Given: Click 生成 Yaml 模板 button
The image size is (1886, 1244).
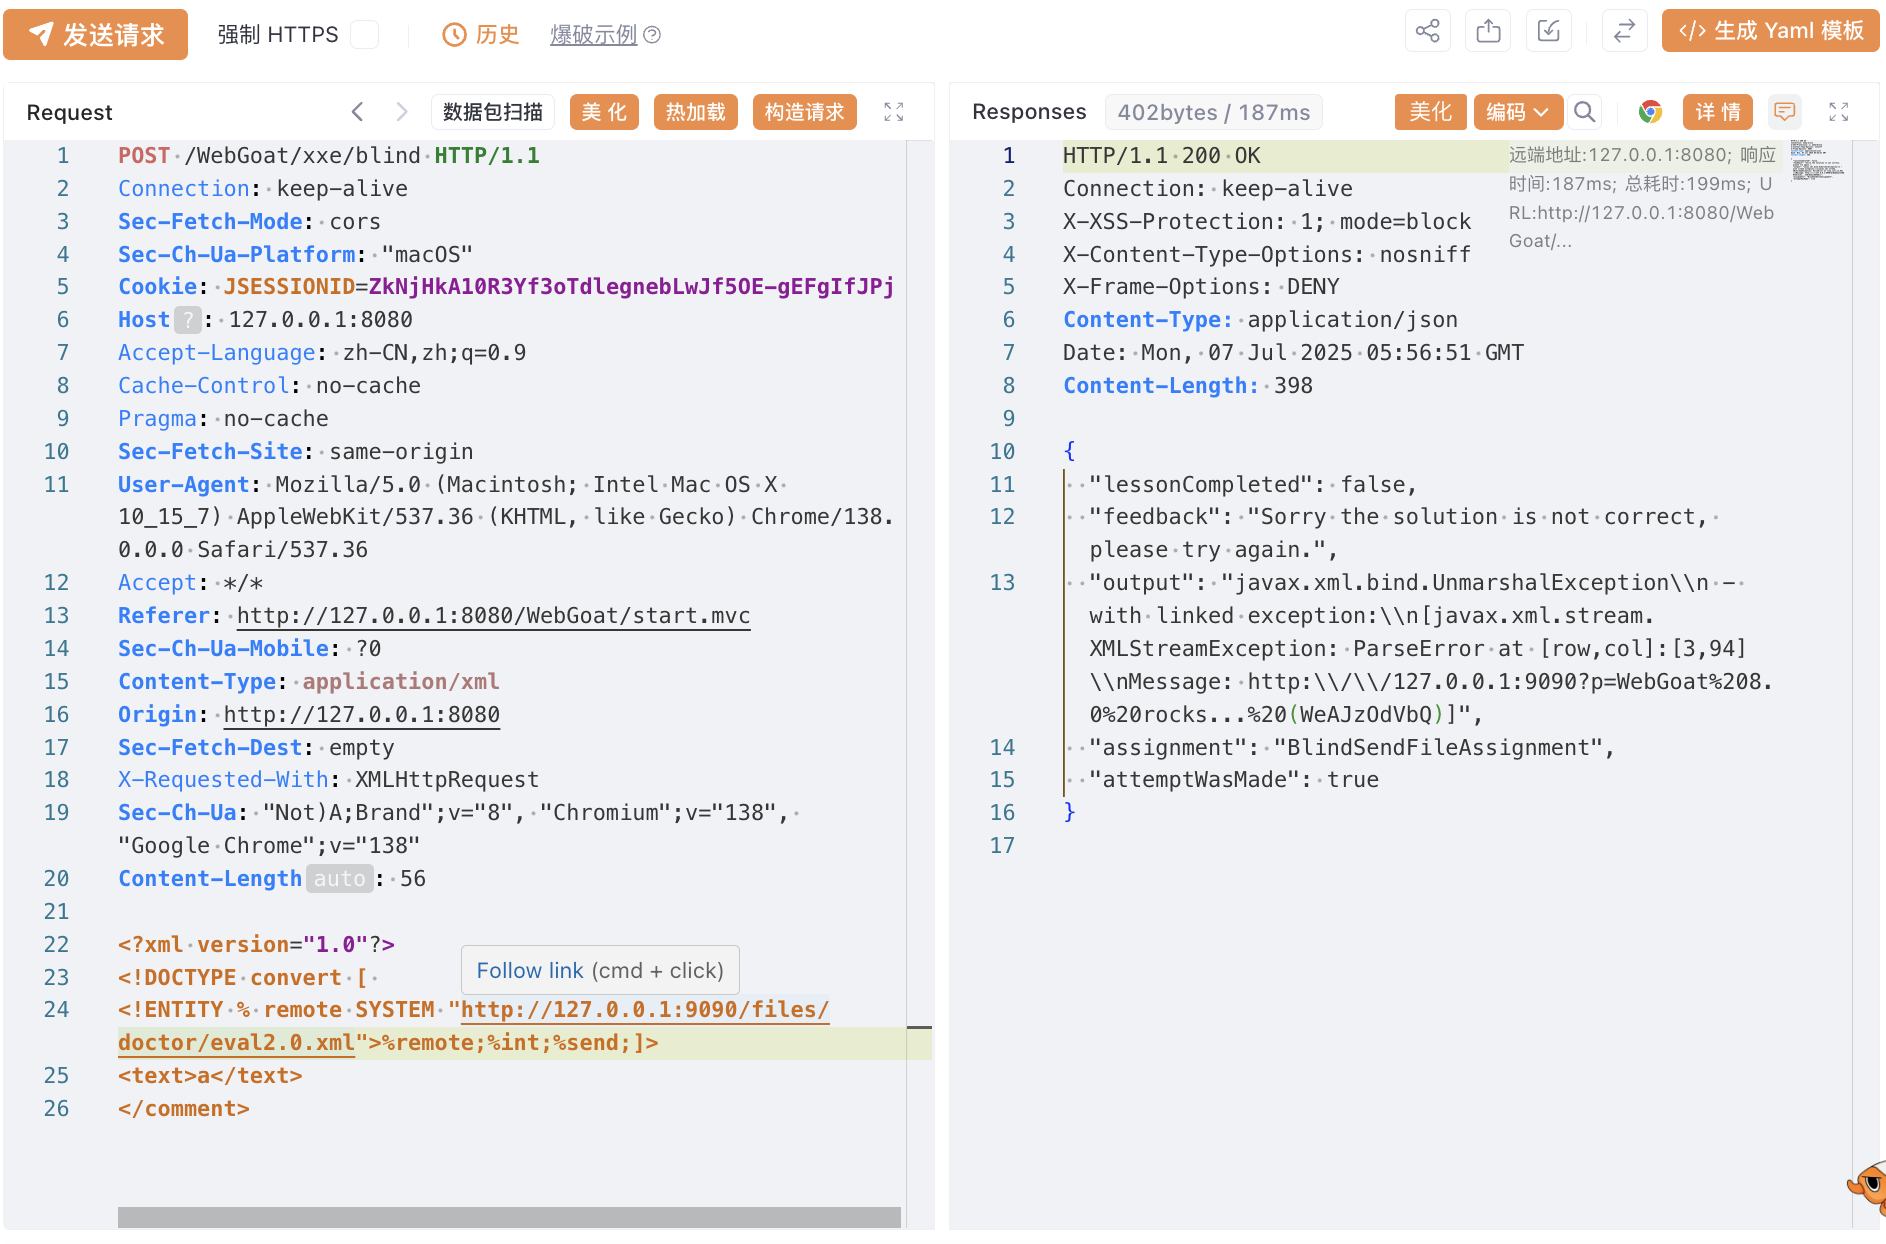Looking at the screenshot, I should pyautogui.click(x=1771, y=31).
